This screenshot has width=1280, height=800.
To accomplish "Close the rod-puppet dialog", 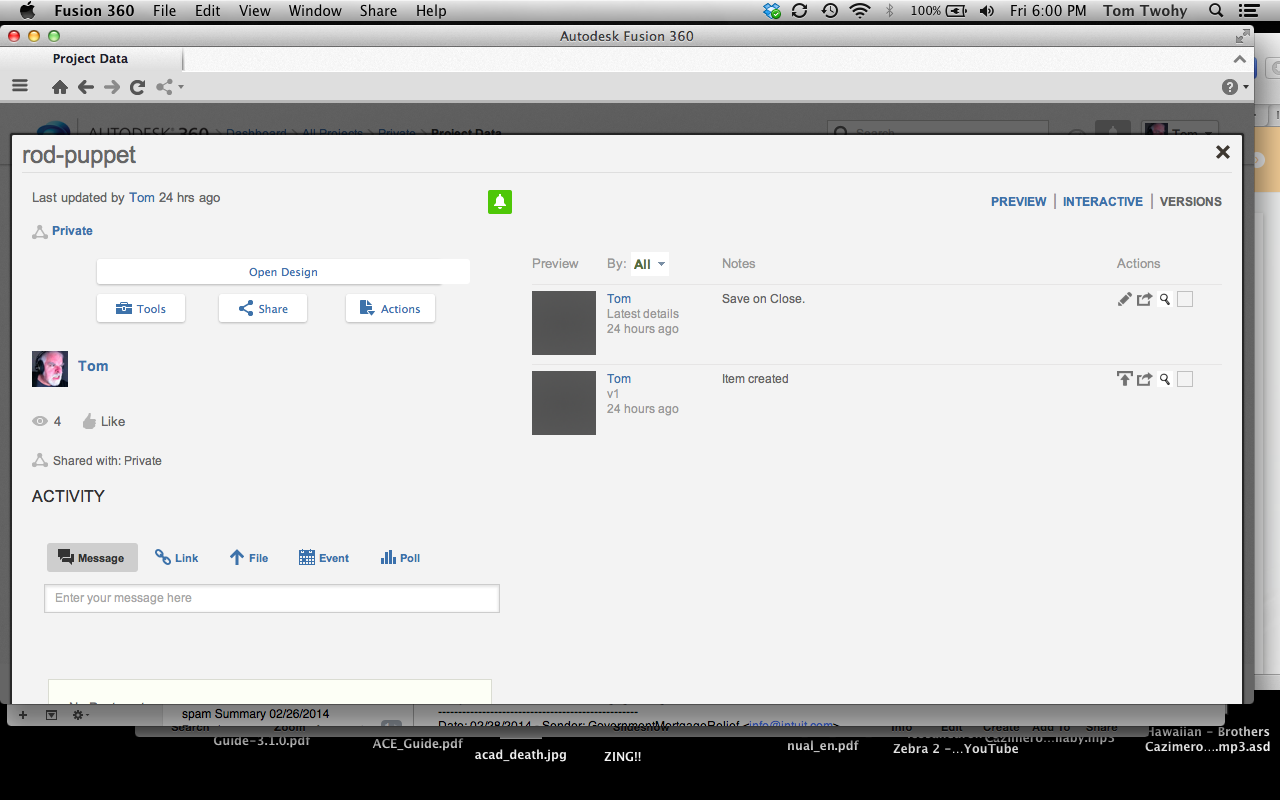I will 1222,152.
